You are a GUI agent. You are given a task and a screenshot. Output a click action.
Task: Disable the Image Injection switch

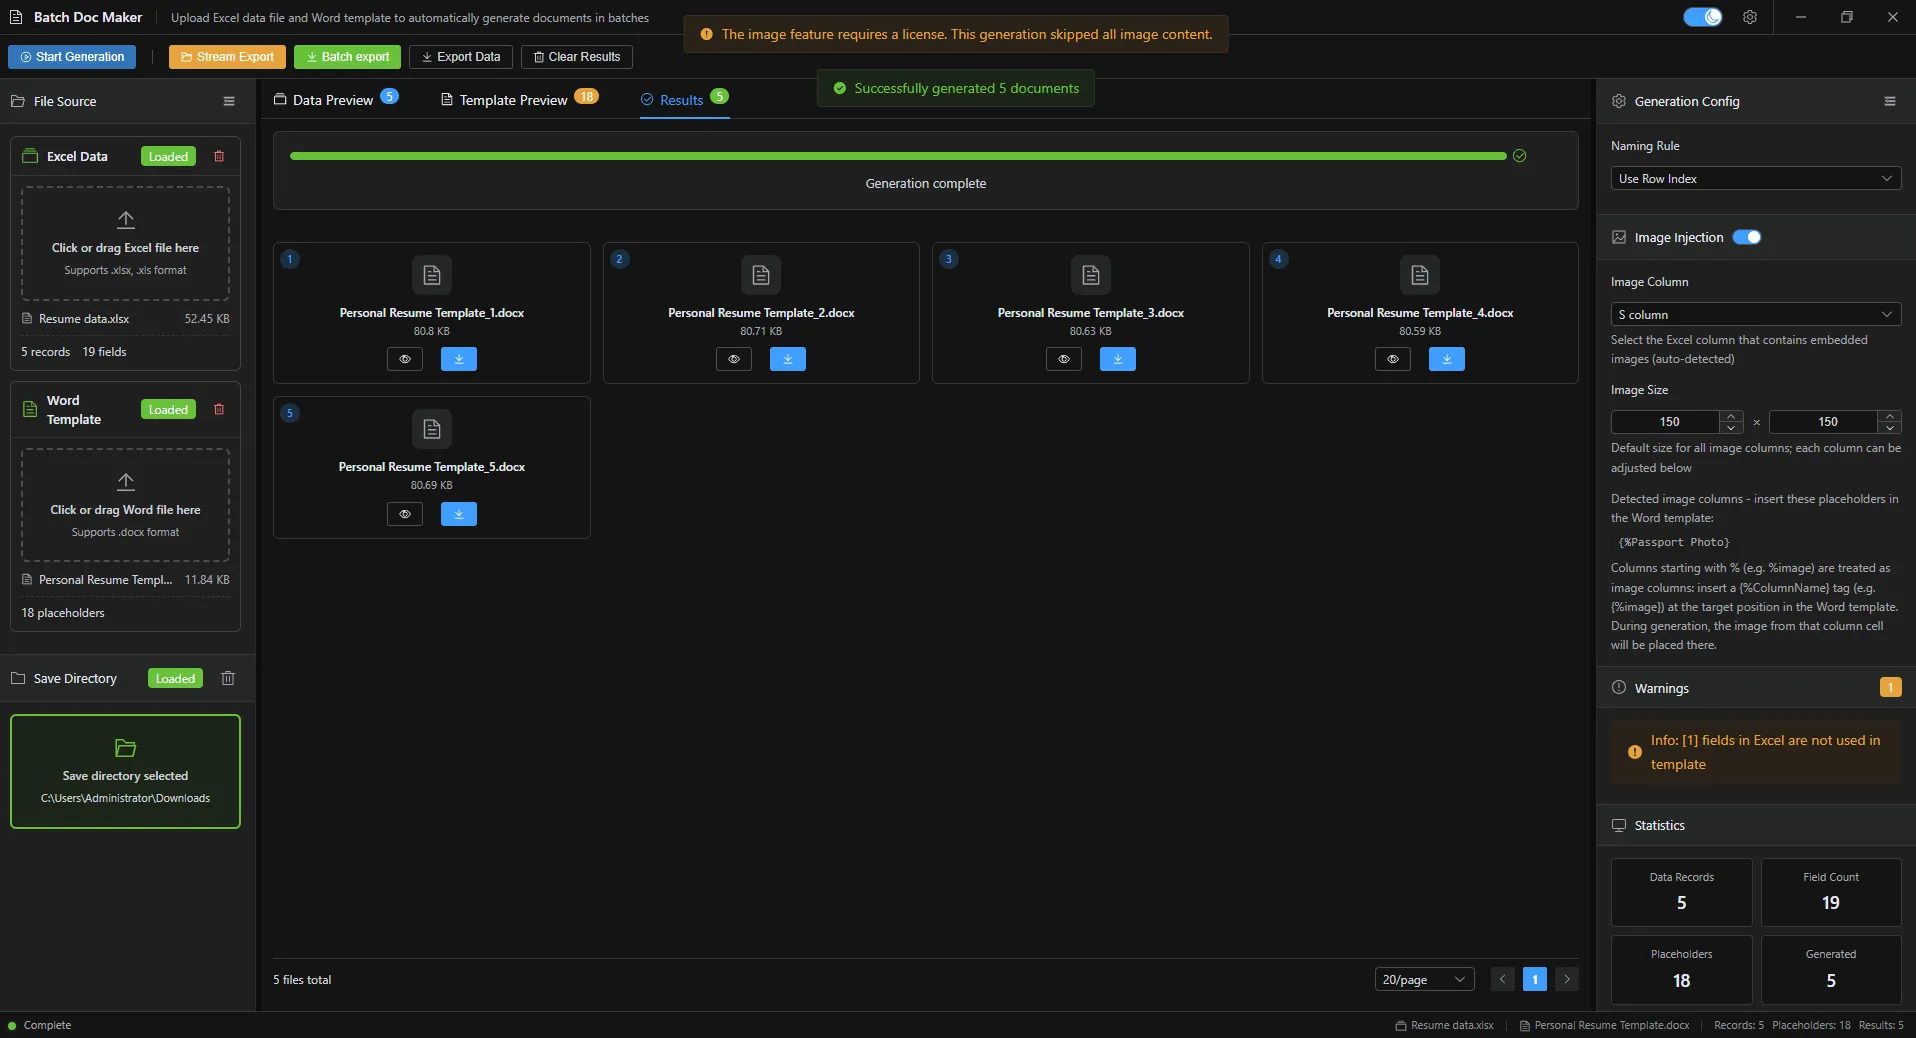click(x=1747, y=237)
